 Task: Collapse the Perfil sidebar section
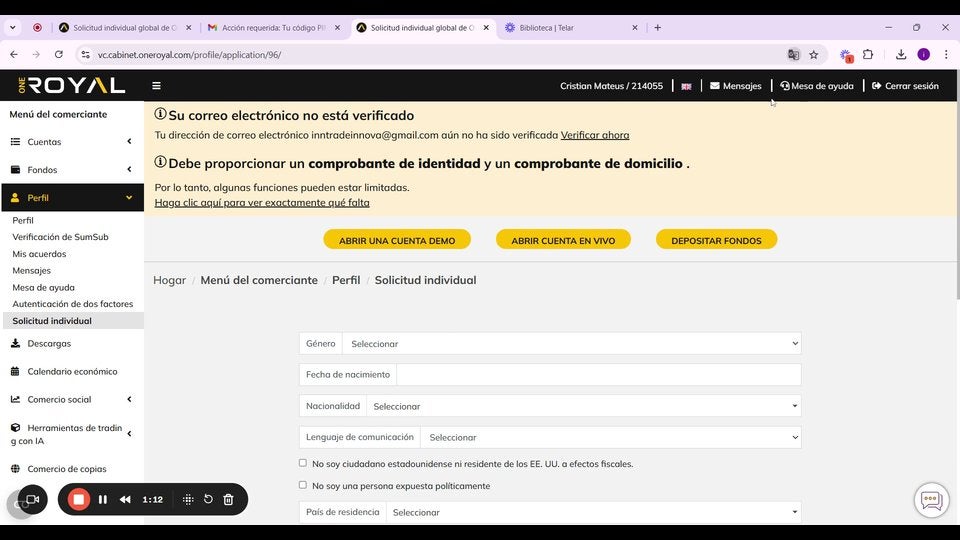click(72, 198)
